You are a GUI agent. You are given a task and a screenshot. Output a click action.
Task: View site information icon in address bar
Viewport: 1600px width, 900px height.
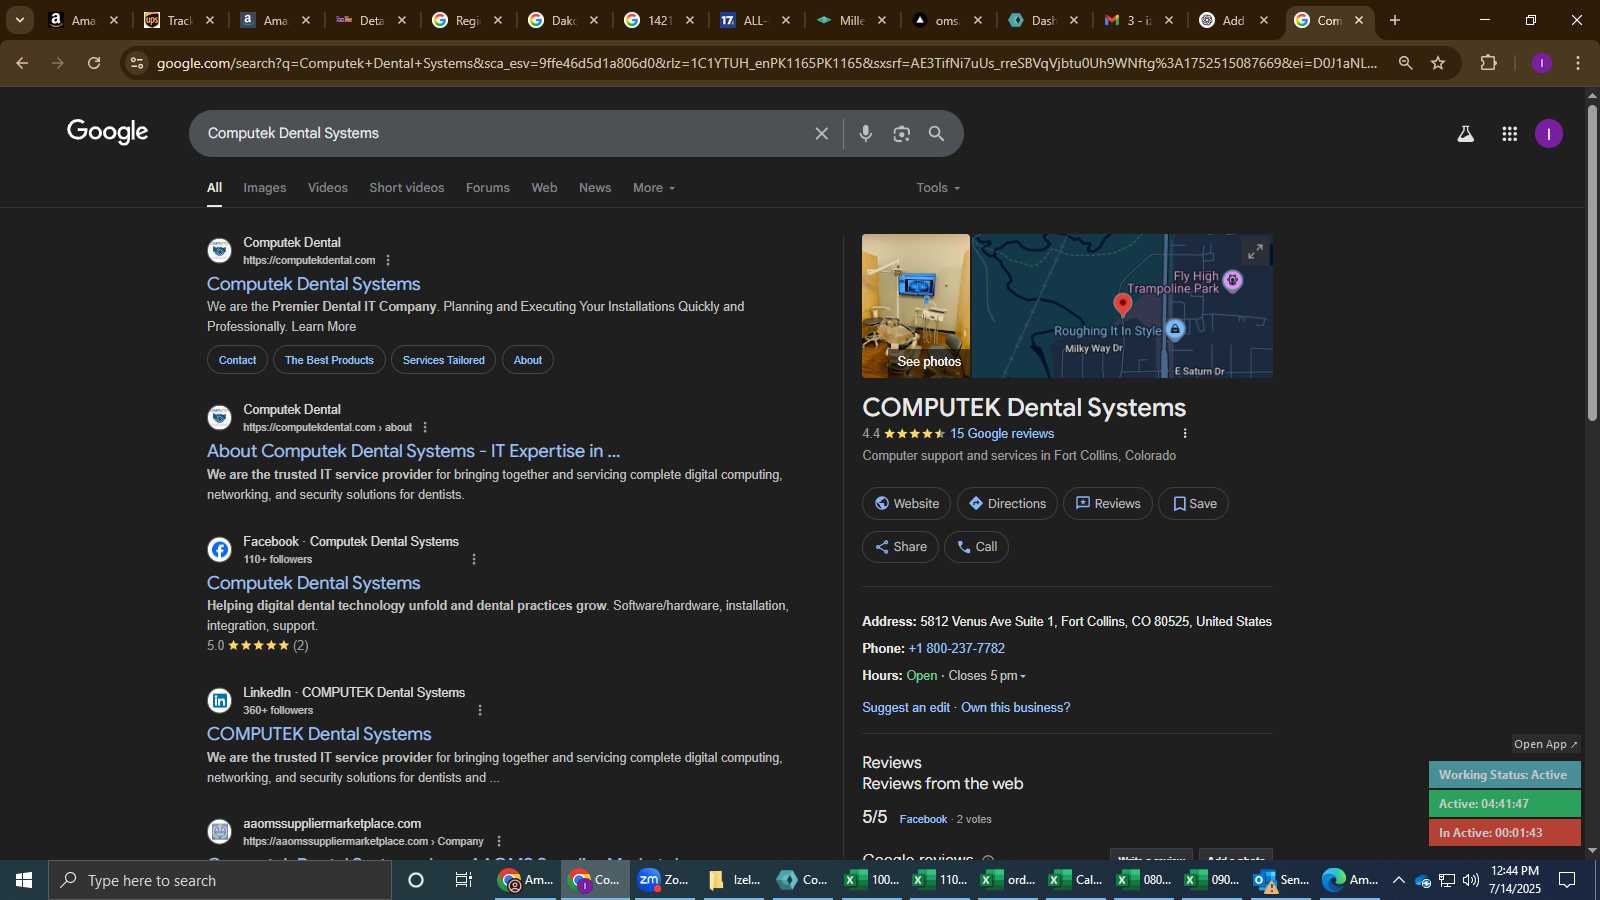coord(137,63)
